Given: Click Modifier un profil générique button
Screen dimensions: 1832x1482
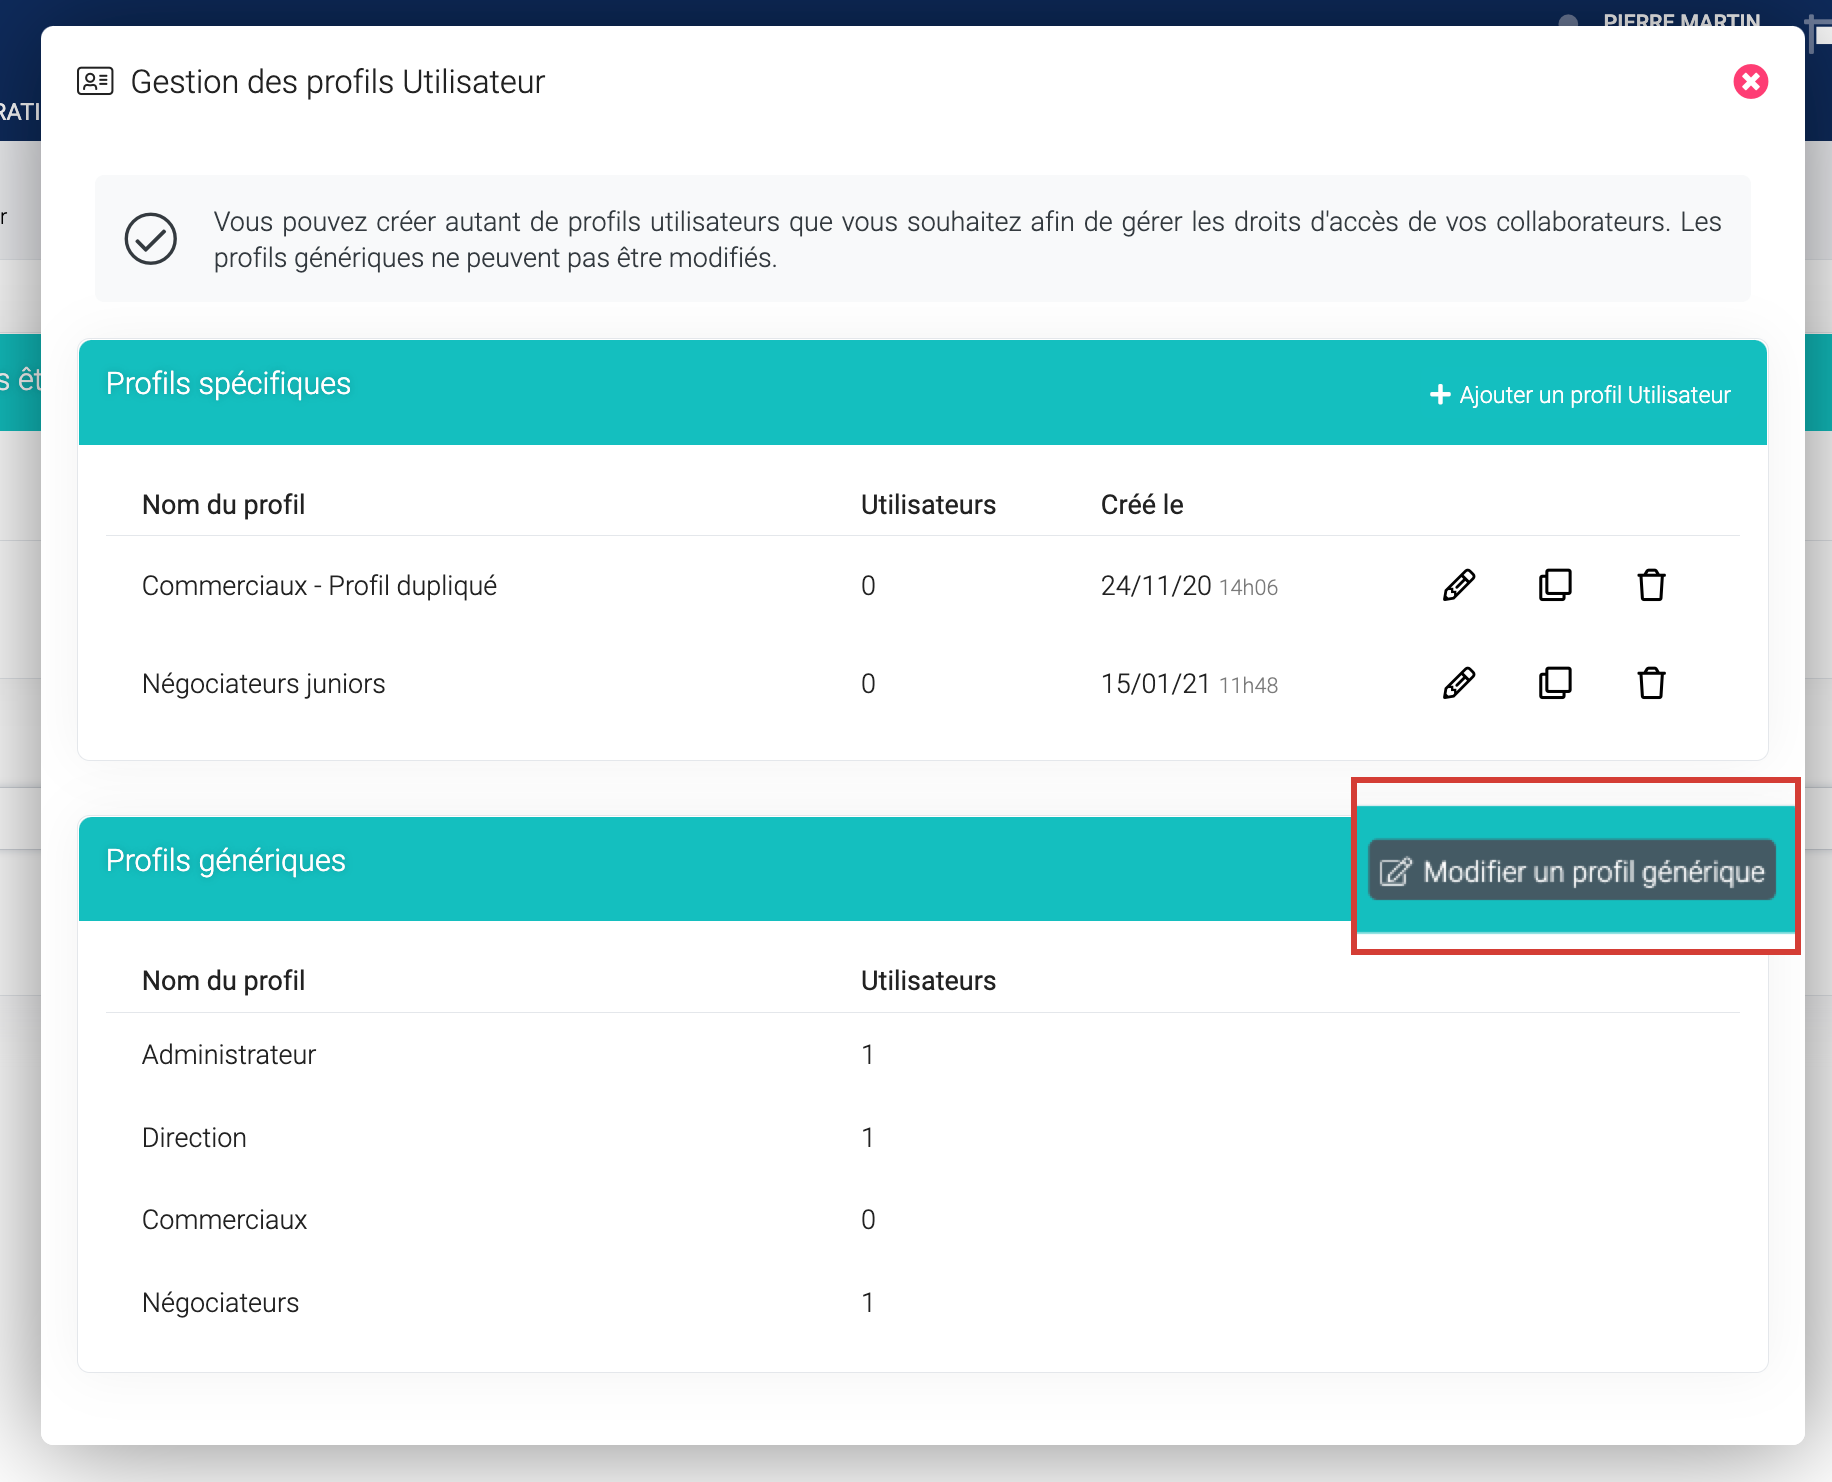Looking at the screenshot, I should coord(1571,871).
